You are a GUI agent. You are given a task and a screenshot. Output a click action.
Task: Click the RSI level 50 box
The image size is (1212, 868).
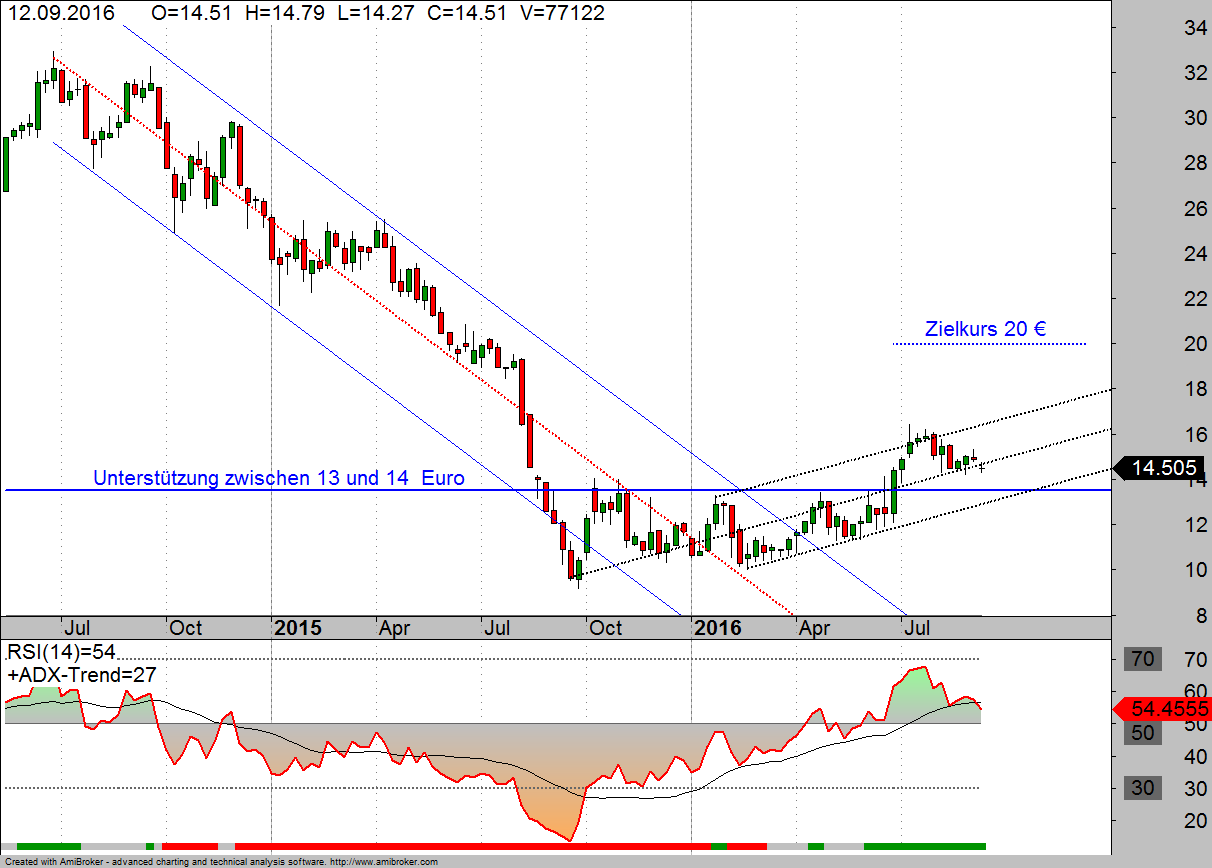coord(1142,733)
